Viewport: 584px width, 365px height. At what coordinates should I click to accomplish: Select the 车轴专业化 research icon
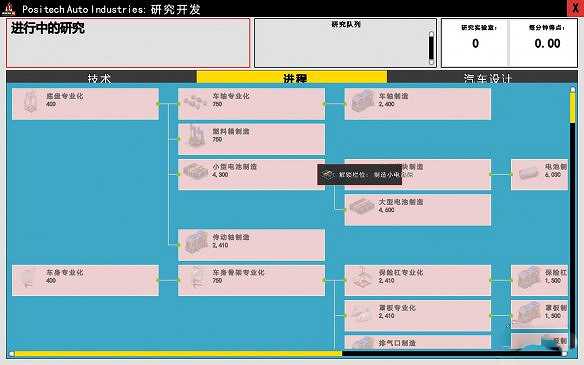196,102
